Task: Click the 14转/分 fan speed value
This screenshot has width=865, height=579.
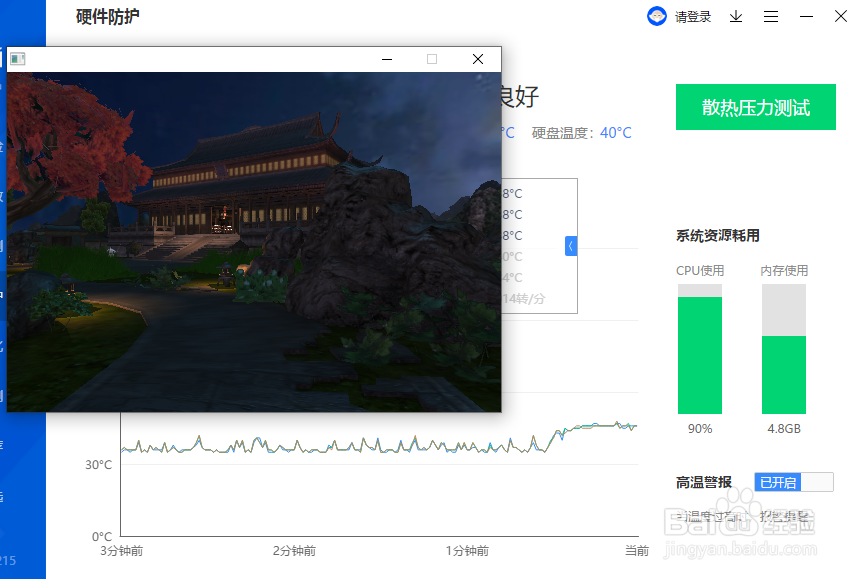Action: click(524, 298)
